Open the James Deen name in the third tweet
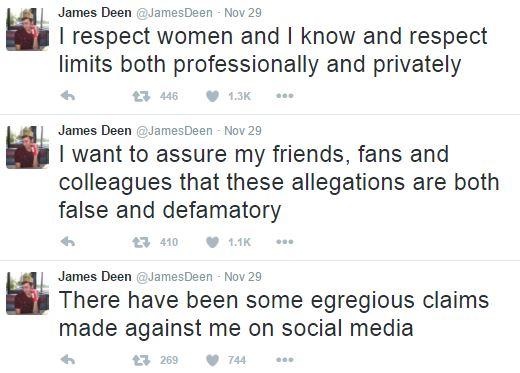The height and width of the screenshot is (373, 520). pyautogui.click(x=95, y=277)
